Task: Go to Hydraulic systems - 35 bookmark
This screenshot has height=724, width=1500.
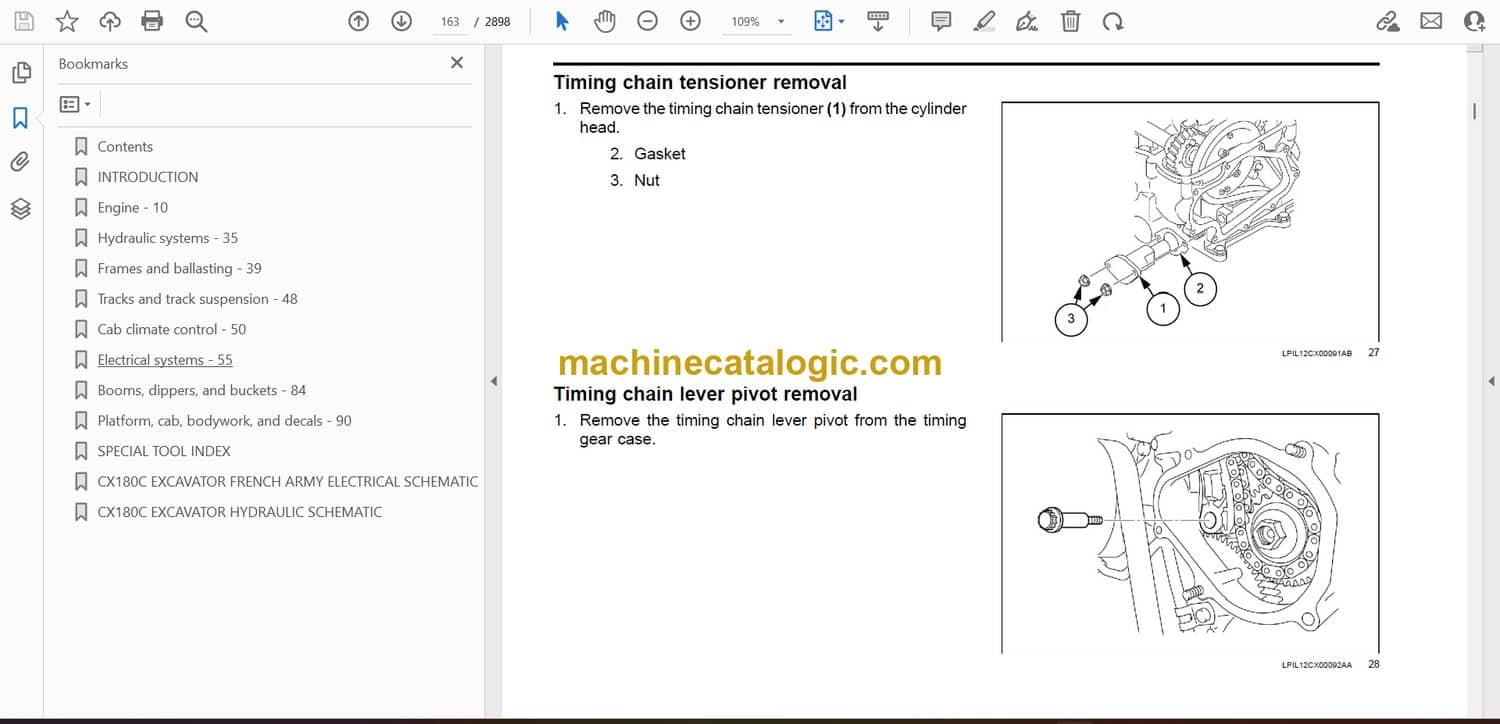Action: tap(168, 238)
